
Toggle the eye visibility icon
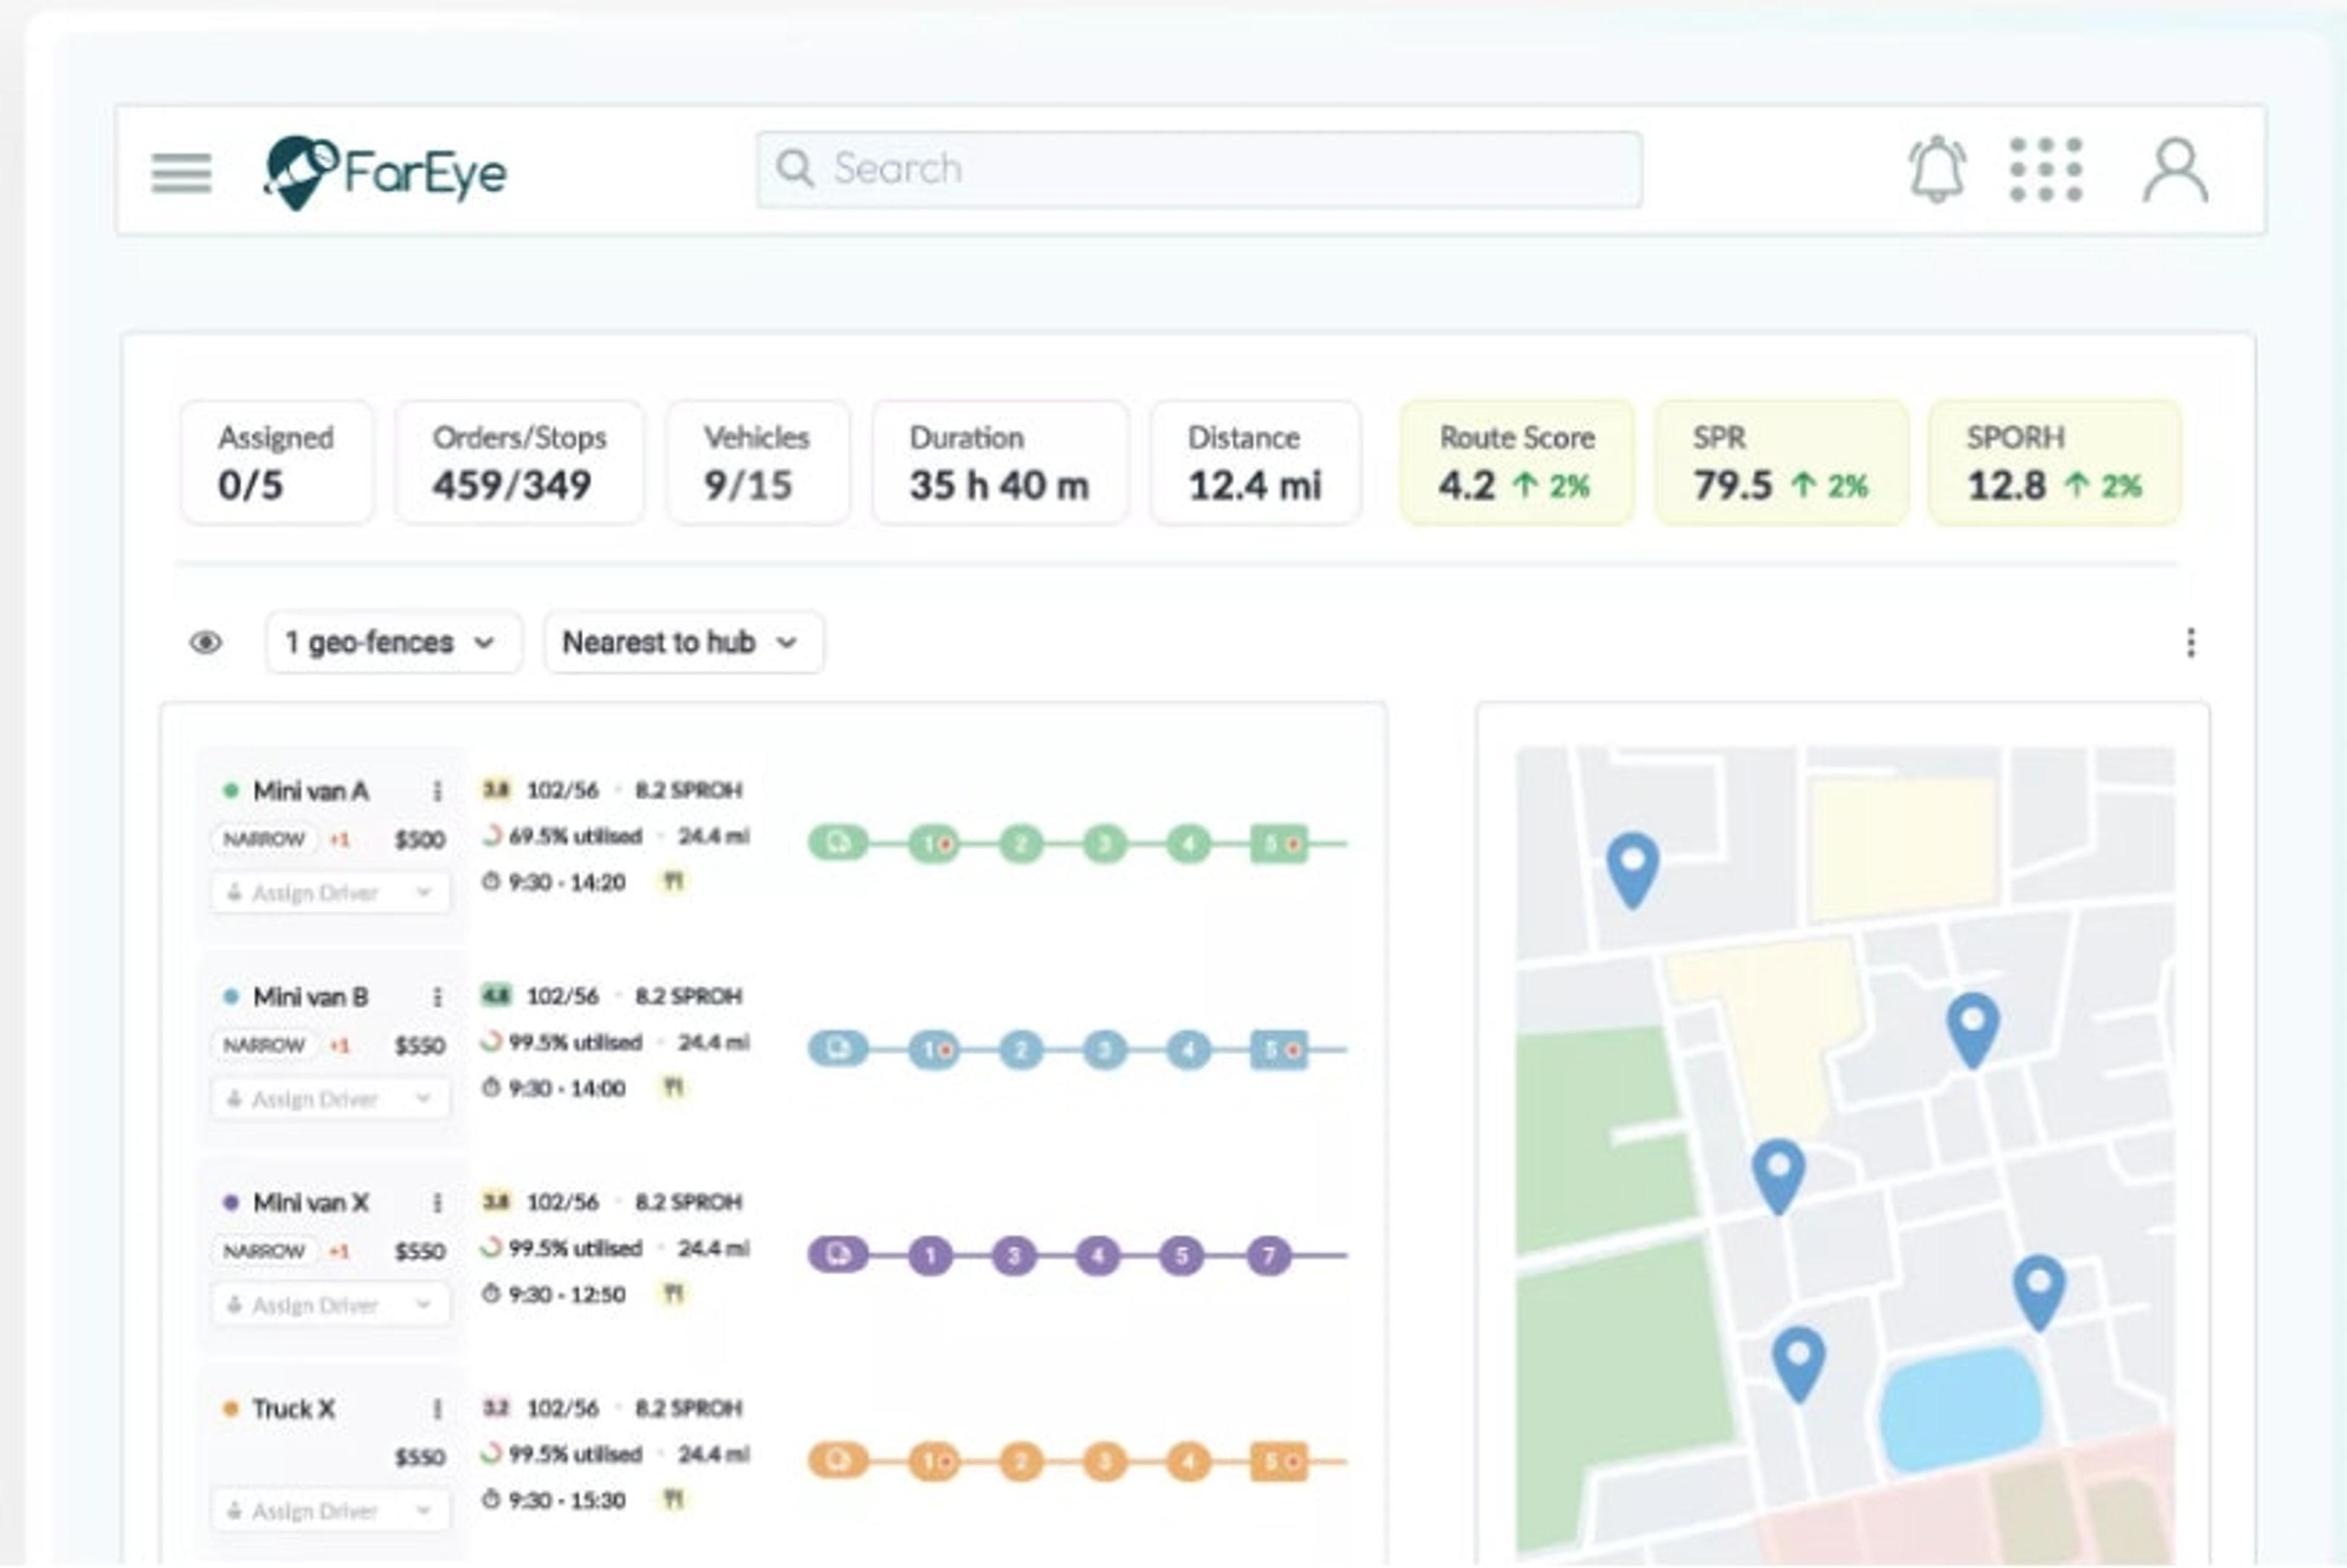pos(206,642)
